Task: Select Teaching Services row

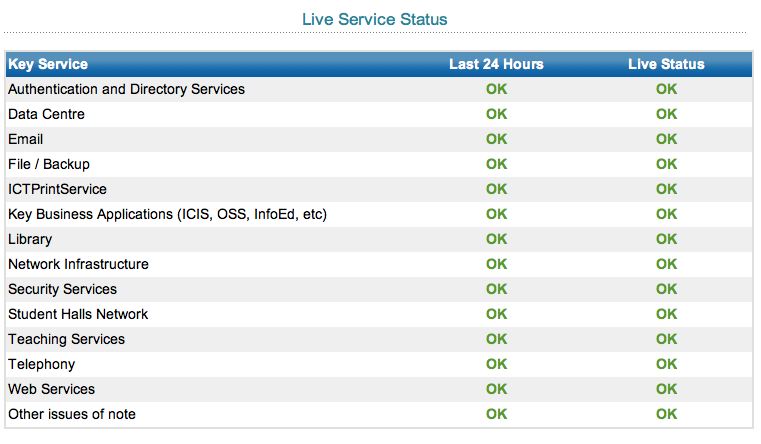Action: pos(66,339)
